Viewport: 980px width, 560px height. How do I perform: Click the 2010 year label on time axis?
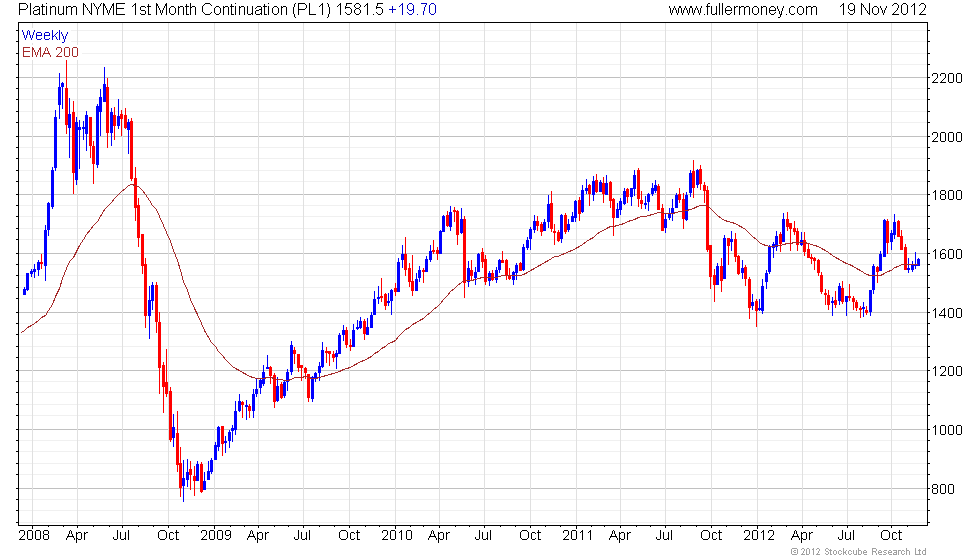(397, 535)
